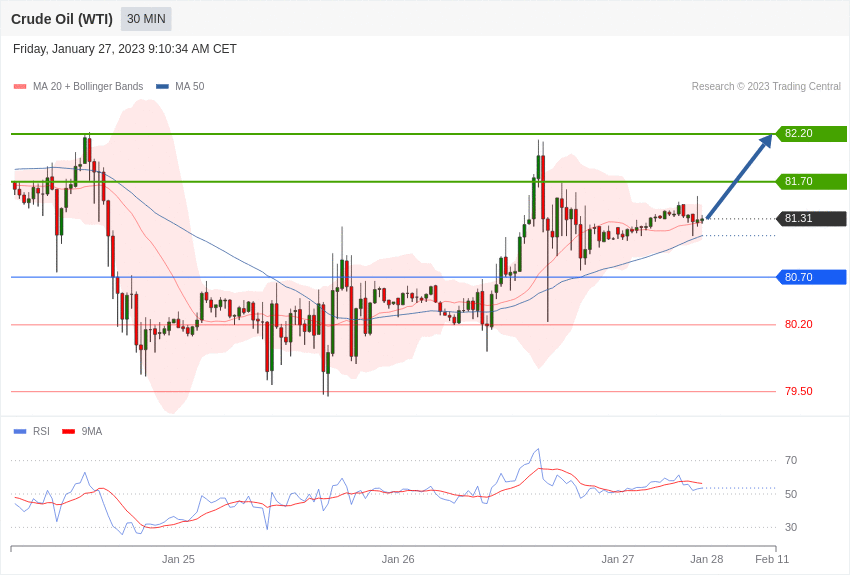Click the Feb 11 date axis label
The height and width of the screenshot is (576, 850).
tap(772, 559)
